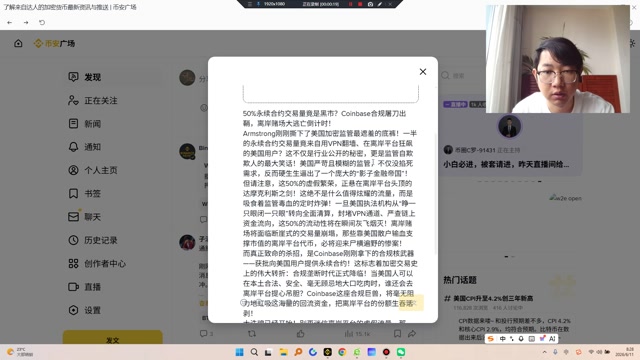Viewport: 640px width, 360px height.
Task: Click the repost icon under the post
Action: pyautogui.click(x=252, y=333)
